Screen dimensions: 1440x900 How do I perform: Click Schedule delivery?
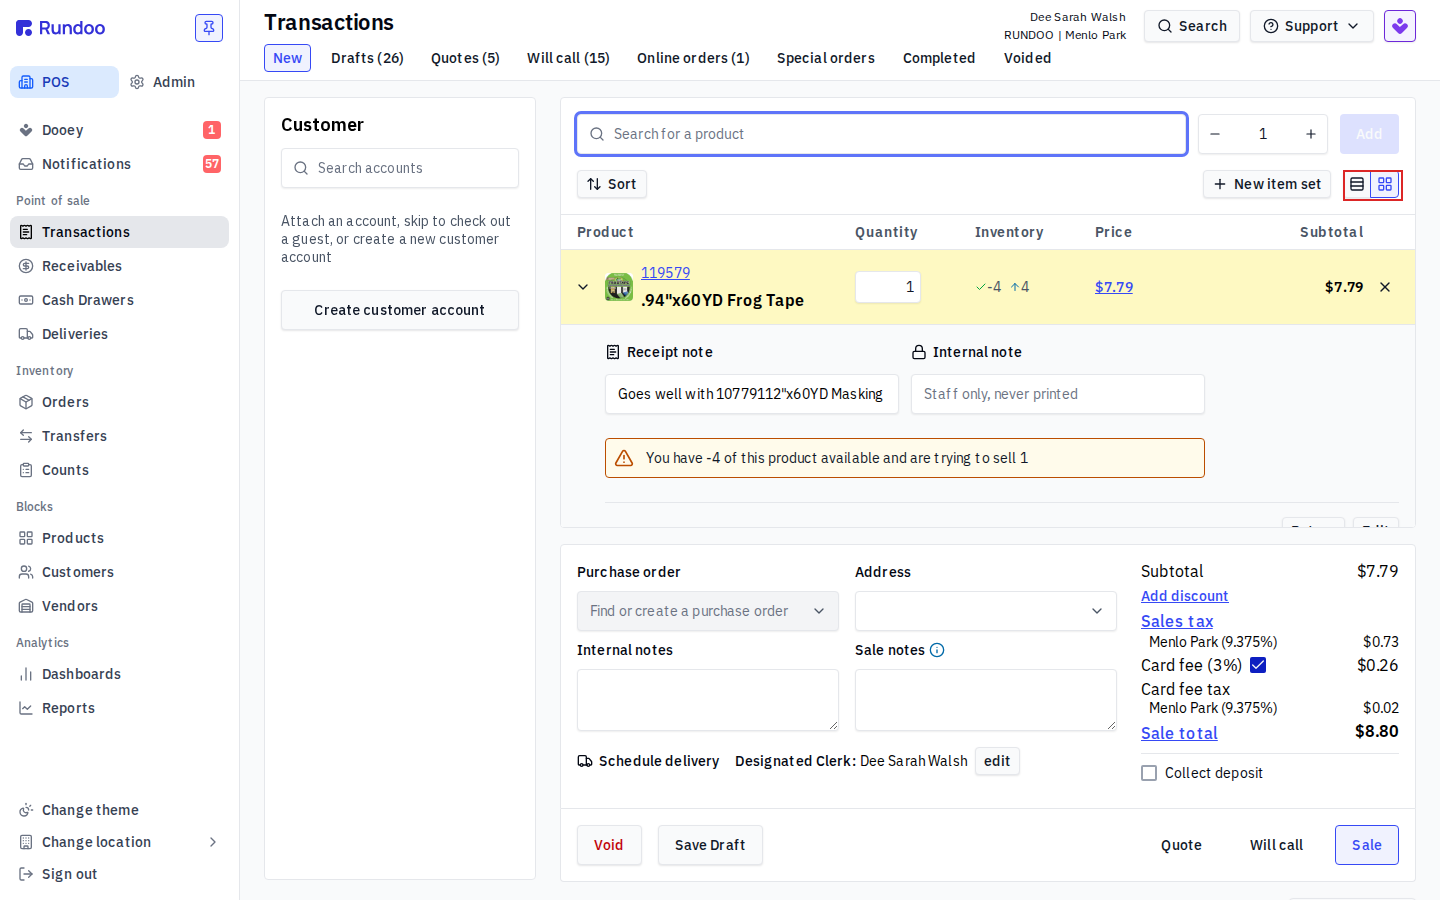(648, 761)
